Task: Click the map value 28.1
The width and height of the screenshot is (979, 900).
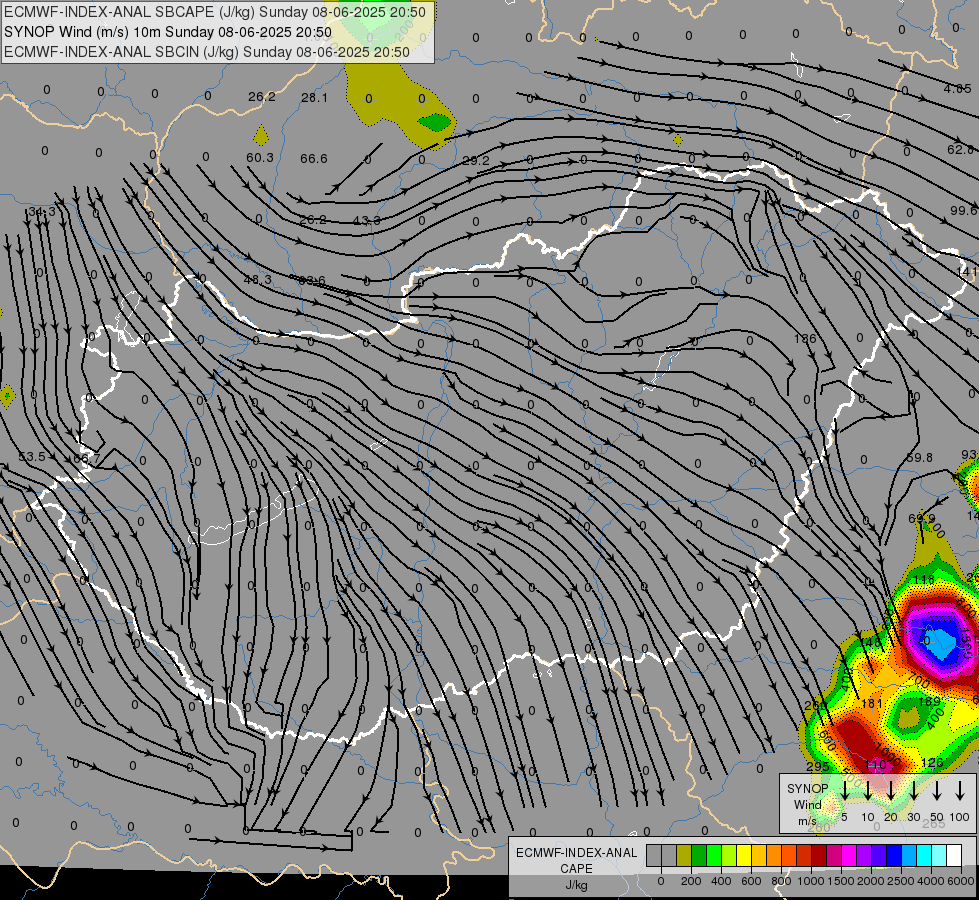Action: pos(314,97)
